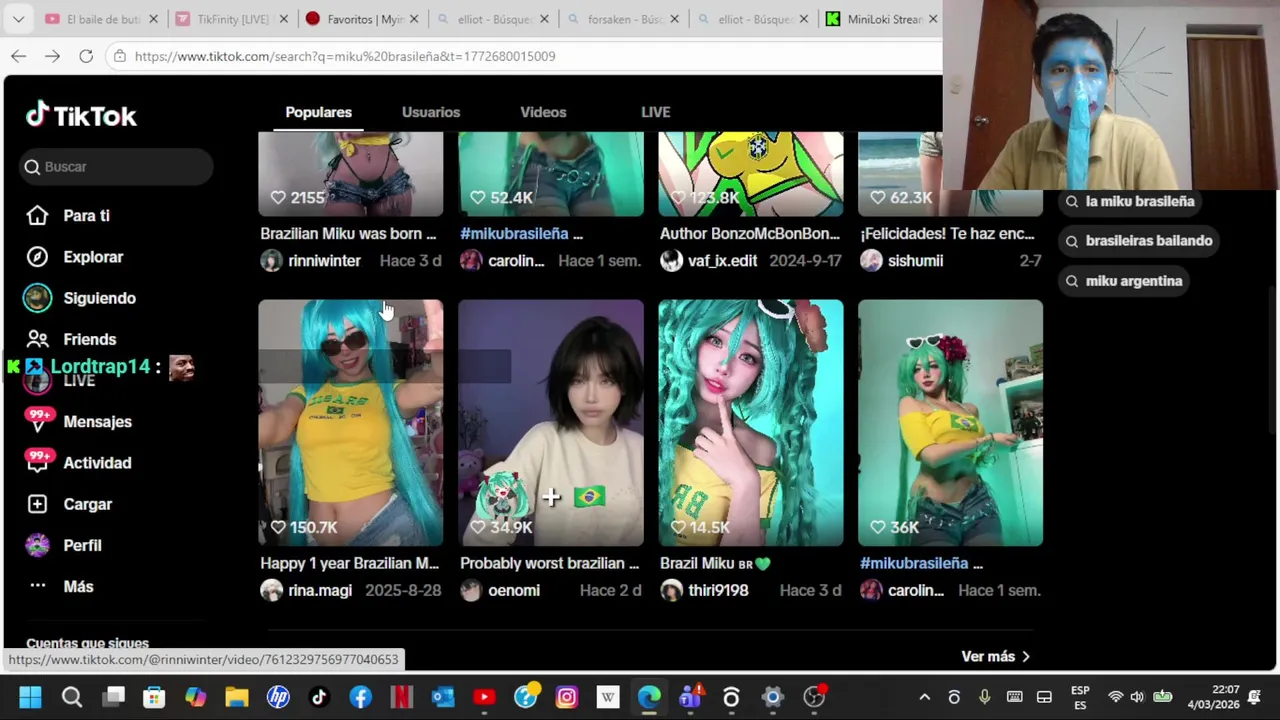The image size is (1280, 720).
Task: Click Cargar upload plus icon
Action: pos(37,504)
